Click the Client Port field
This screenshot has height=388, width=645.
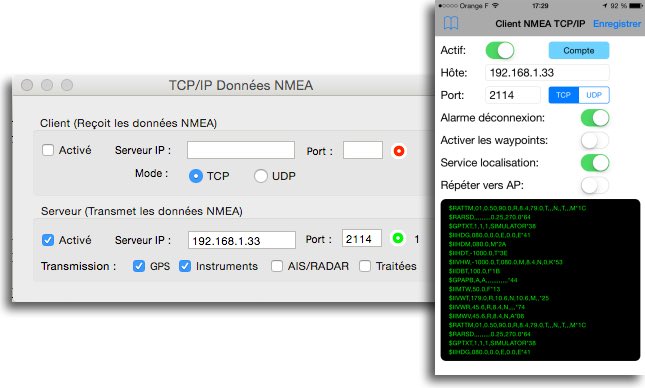(363, 150)
